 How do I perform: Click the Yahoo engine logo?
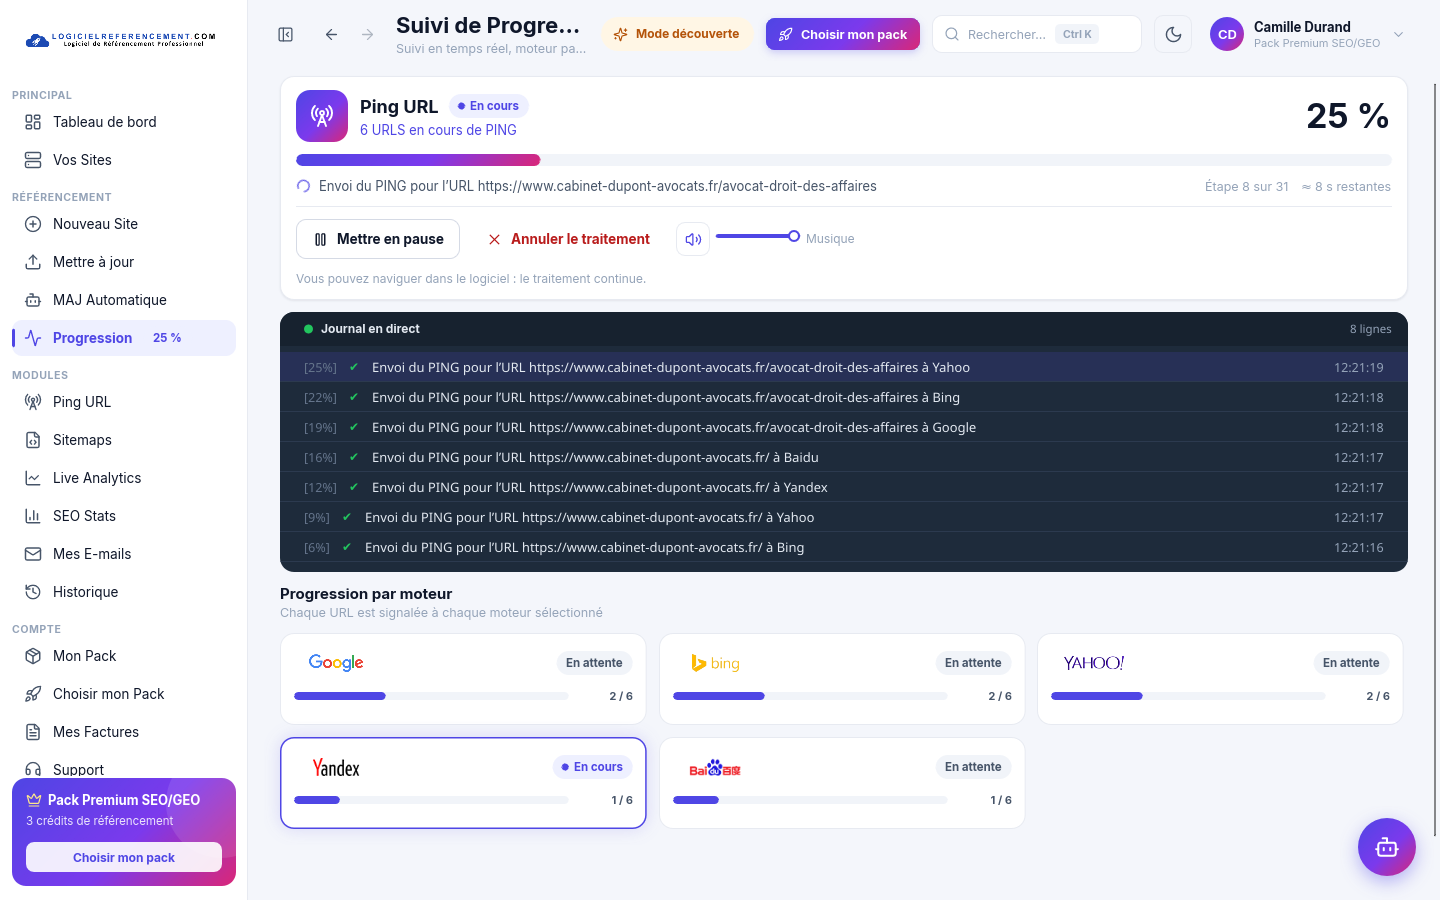pyautogui.click(x=1093, y=663)
